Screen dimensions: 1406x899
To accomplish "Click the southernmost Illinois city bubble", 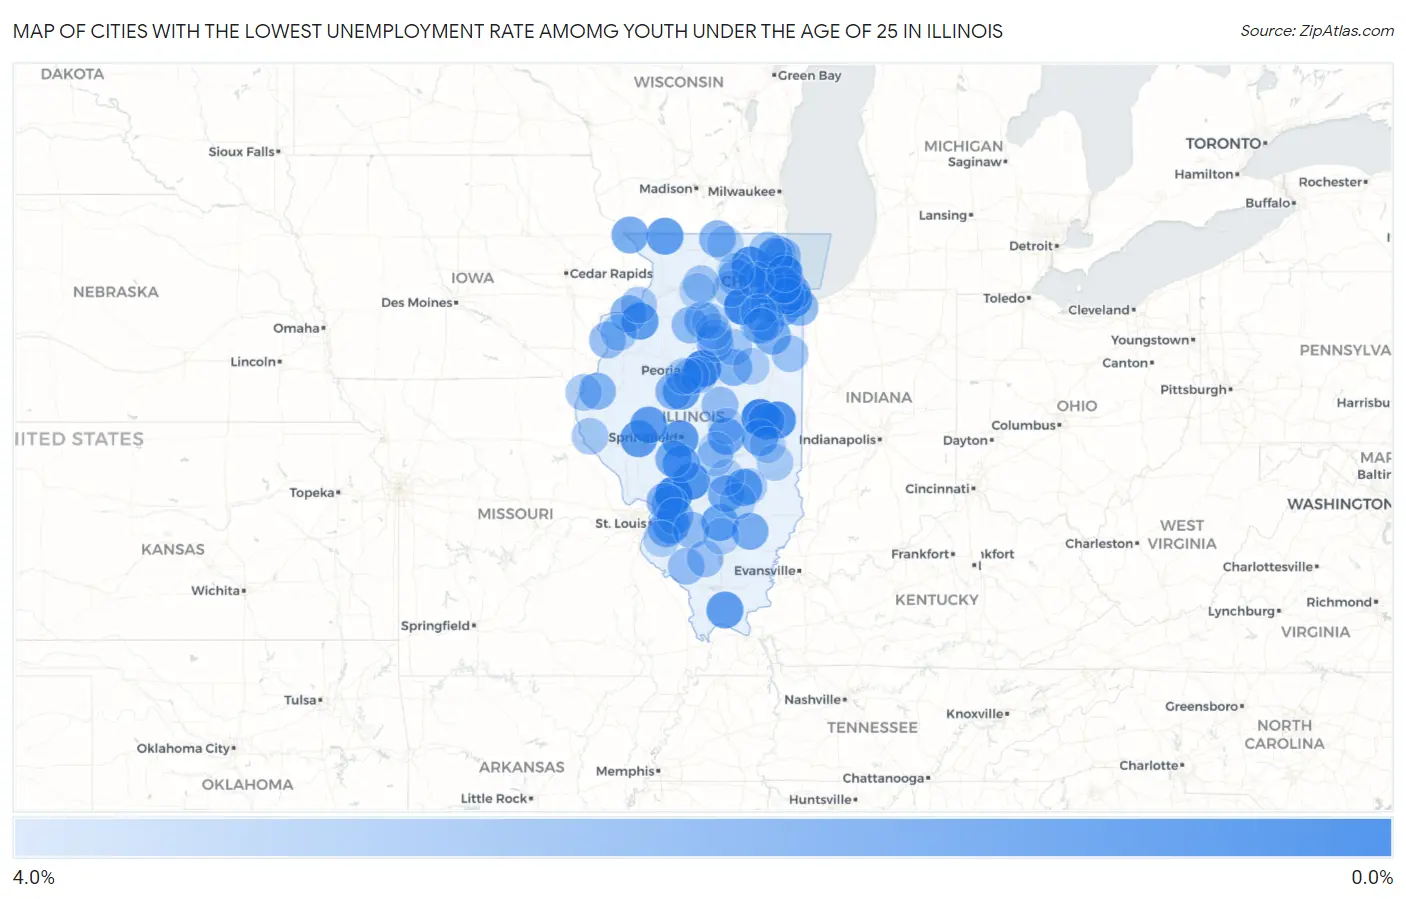I will pos(725,609).
